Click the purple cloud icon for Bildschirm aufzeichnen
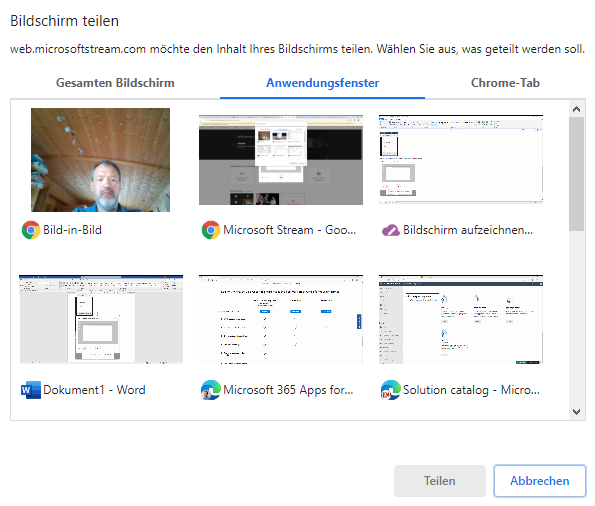This screenshot has width=595, height=506. coord(390,230)
